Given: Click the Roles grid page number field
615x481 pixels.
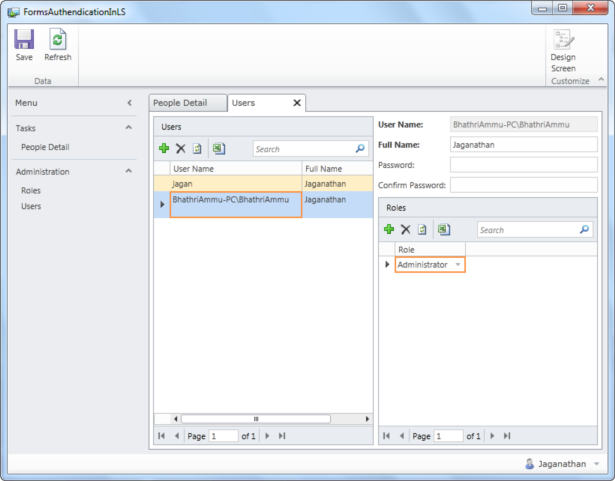Looking at the screenshot, I should (x=449, y=436).
